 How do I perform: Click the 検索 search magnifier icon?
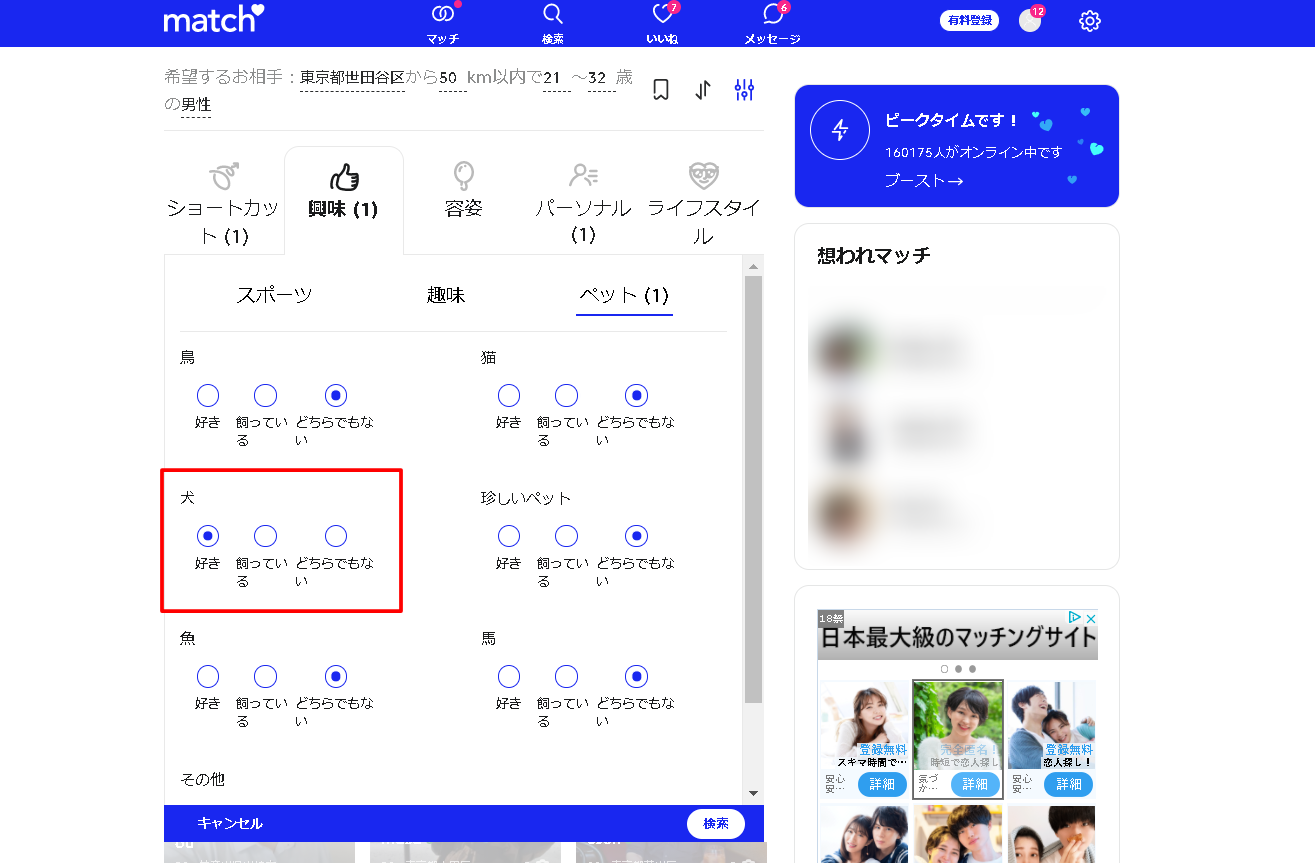[552, 15]
